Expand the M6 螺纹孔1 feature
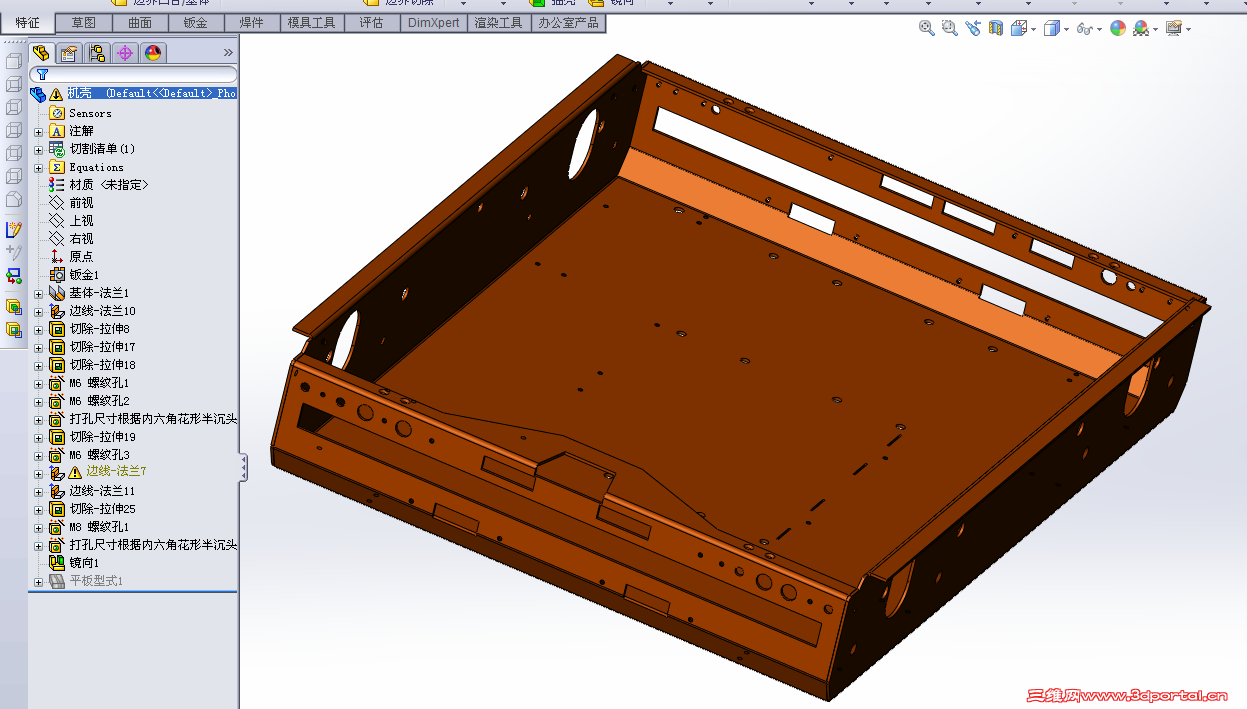 click(x=39, y=383)
